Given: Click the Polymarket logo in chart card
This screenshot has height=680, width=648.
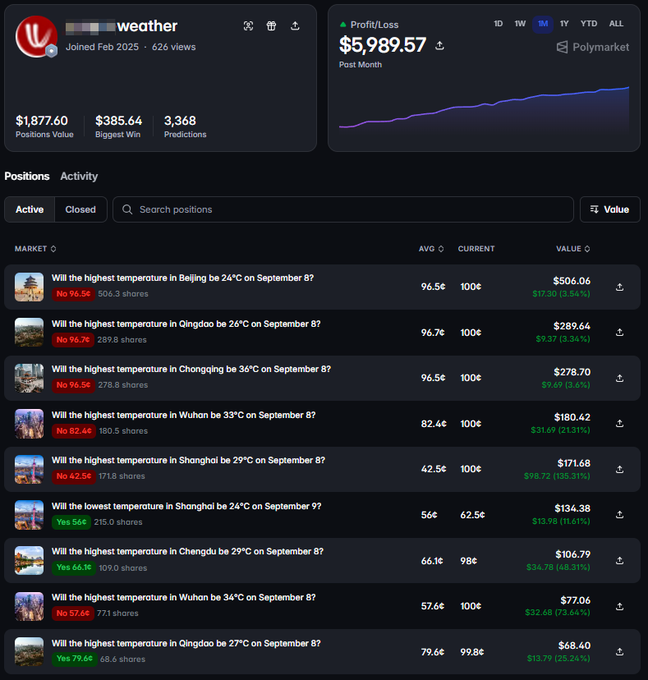Looking at the screenshot, I should pyautogui.click(x=592, y=47).
